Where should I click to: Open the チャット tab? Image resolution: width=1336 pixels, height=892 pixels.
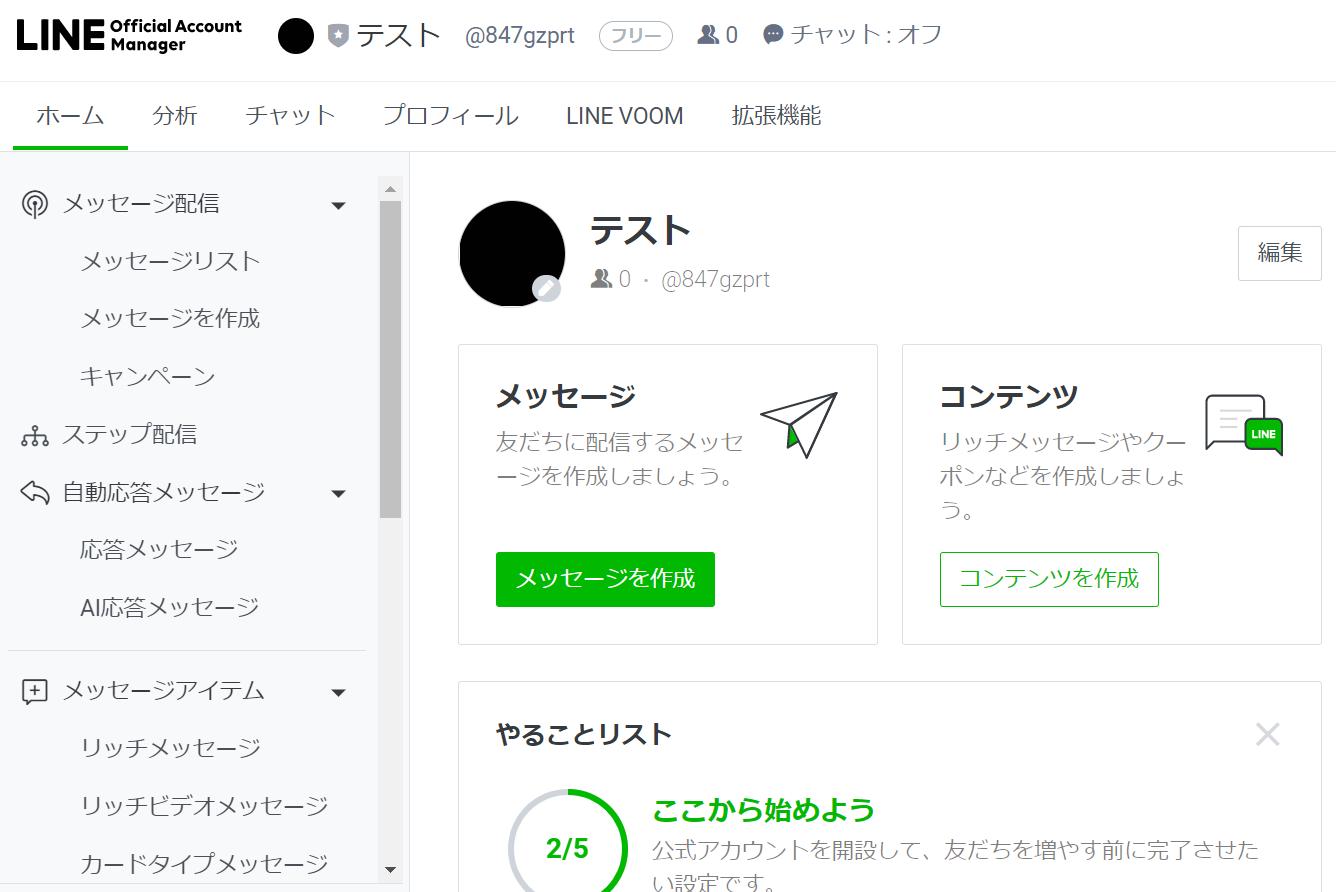pos(290,116)
